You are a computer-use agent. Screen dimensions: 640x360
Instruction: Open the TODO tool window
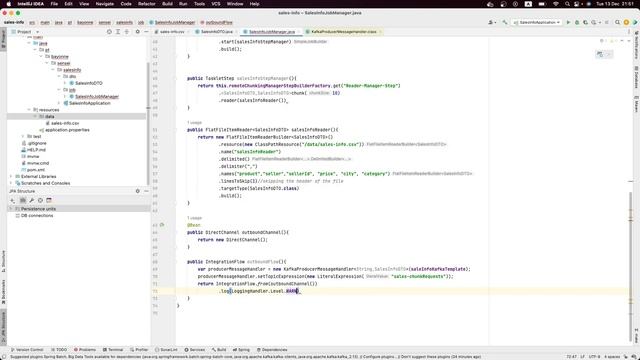point(59,350)
